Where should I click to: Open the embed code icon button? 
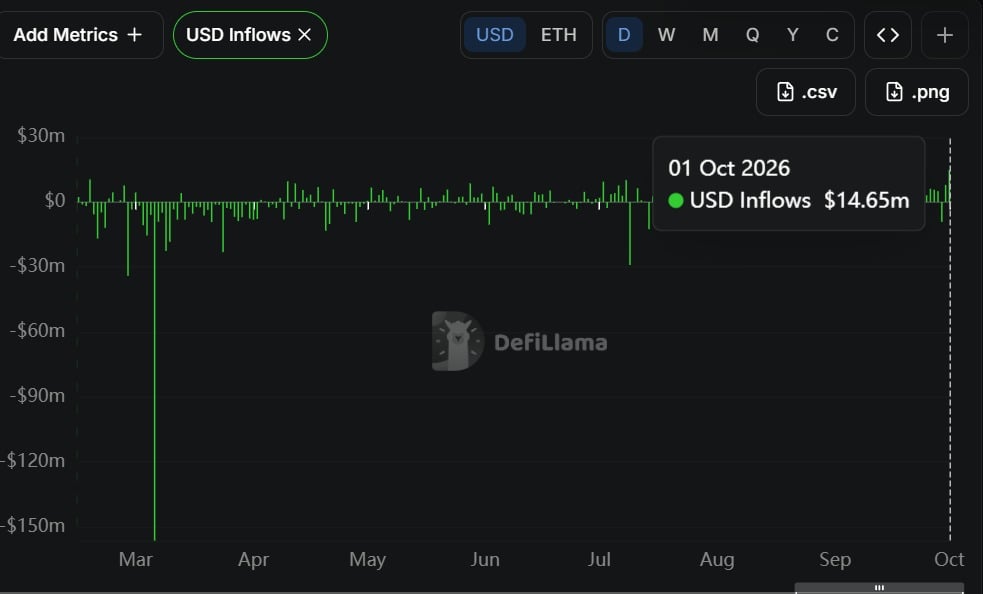[x=888, y=35]
